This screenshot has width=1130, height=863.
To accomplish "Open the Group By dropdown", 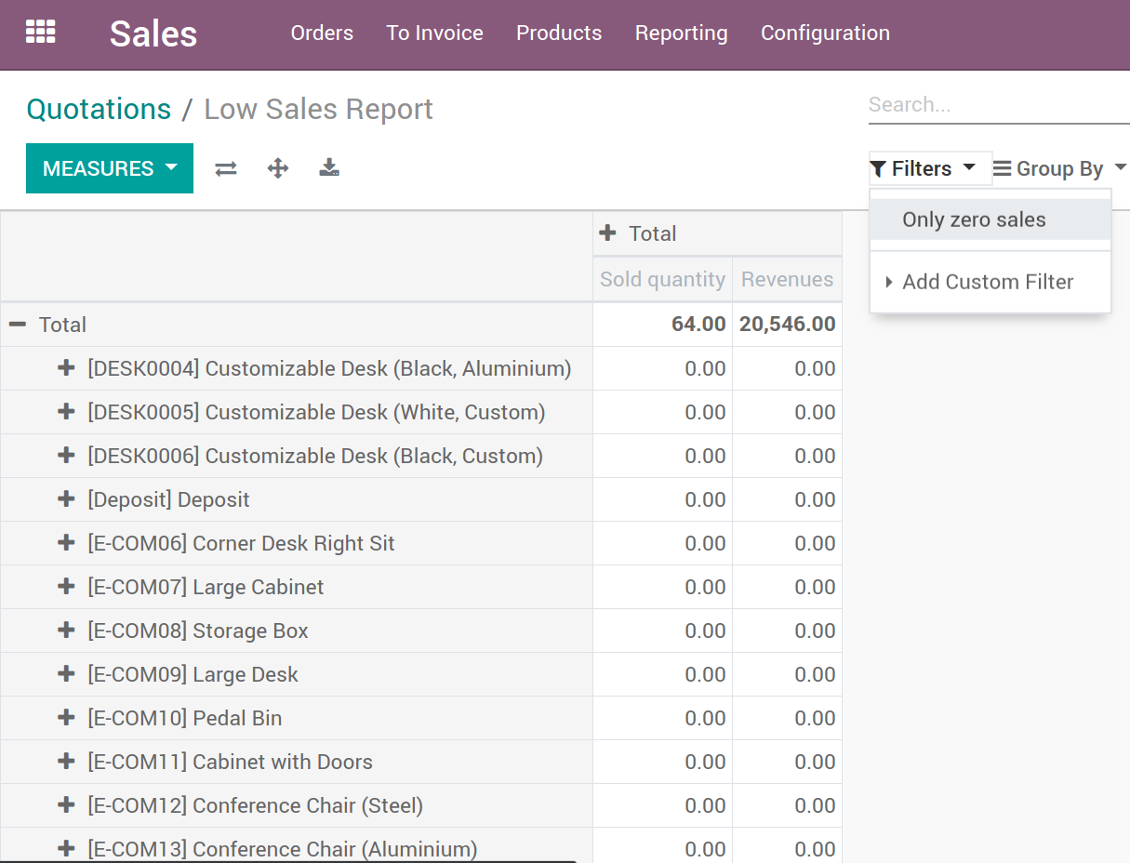I will click(1059, 169).
